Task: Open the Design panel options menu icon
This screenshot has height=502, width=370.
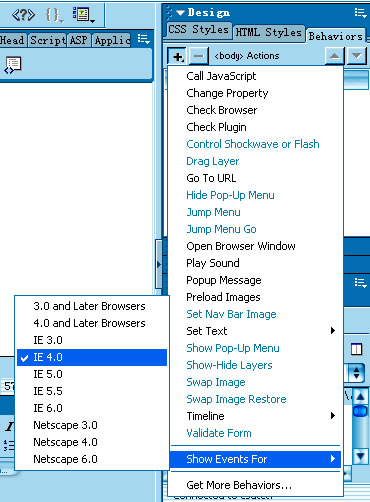Action: pos(361,13)
